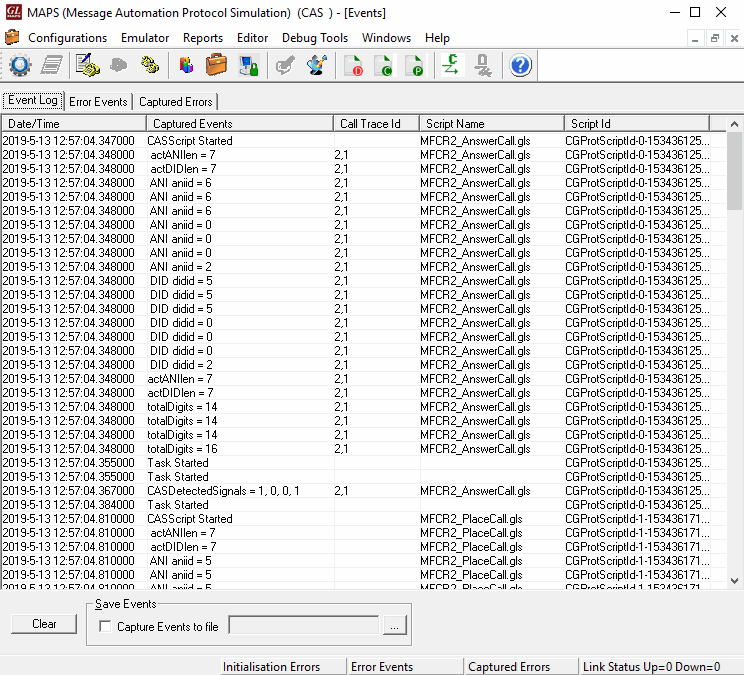Click the brown briefcase toolbar icon

point(216,65)
